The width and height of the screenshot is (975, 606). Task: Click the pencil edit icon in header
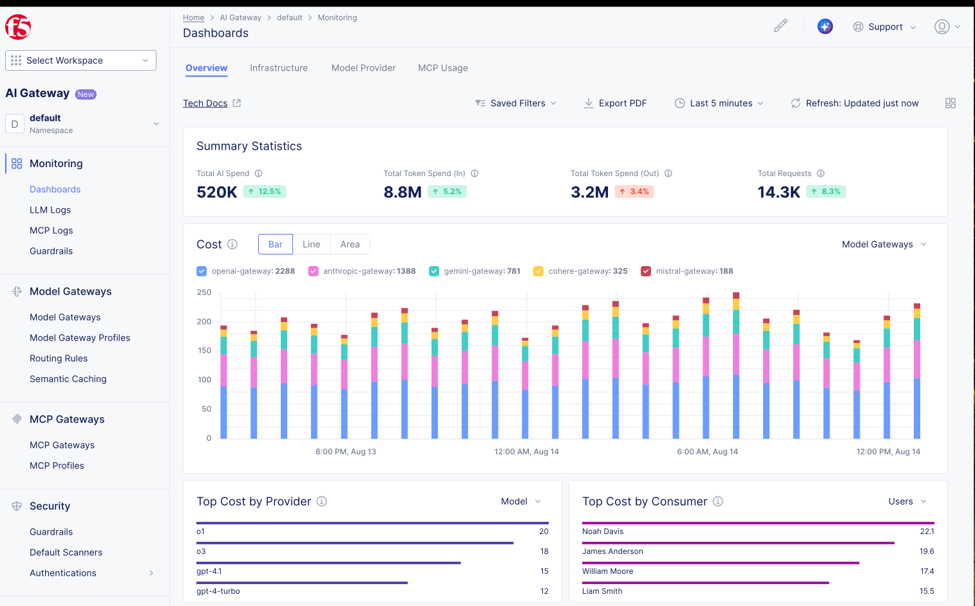[x=780, y=26]
